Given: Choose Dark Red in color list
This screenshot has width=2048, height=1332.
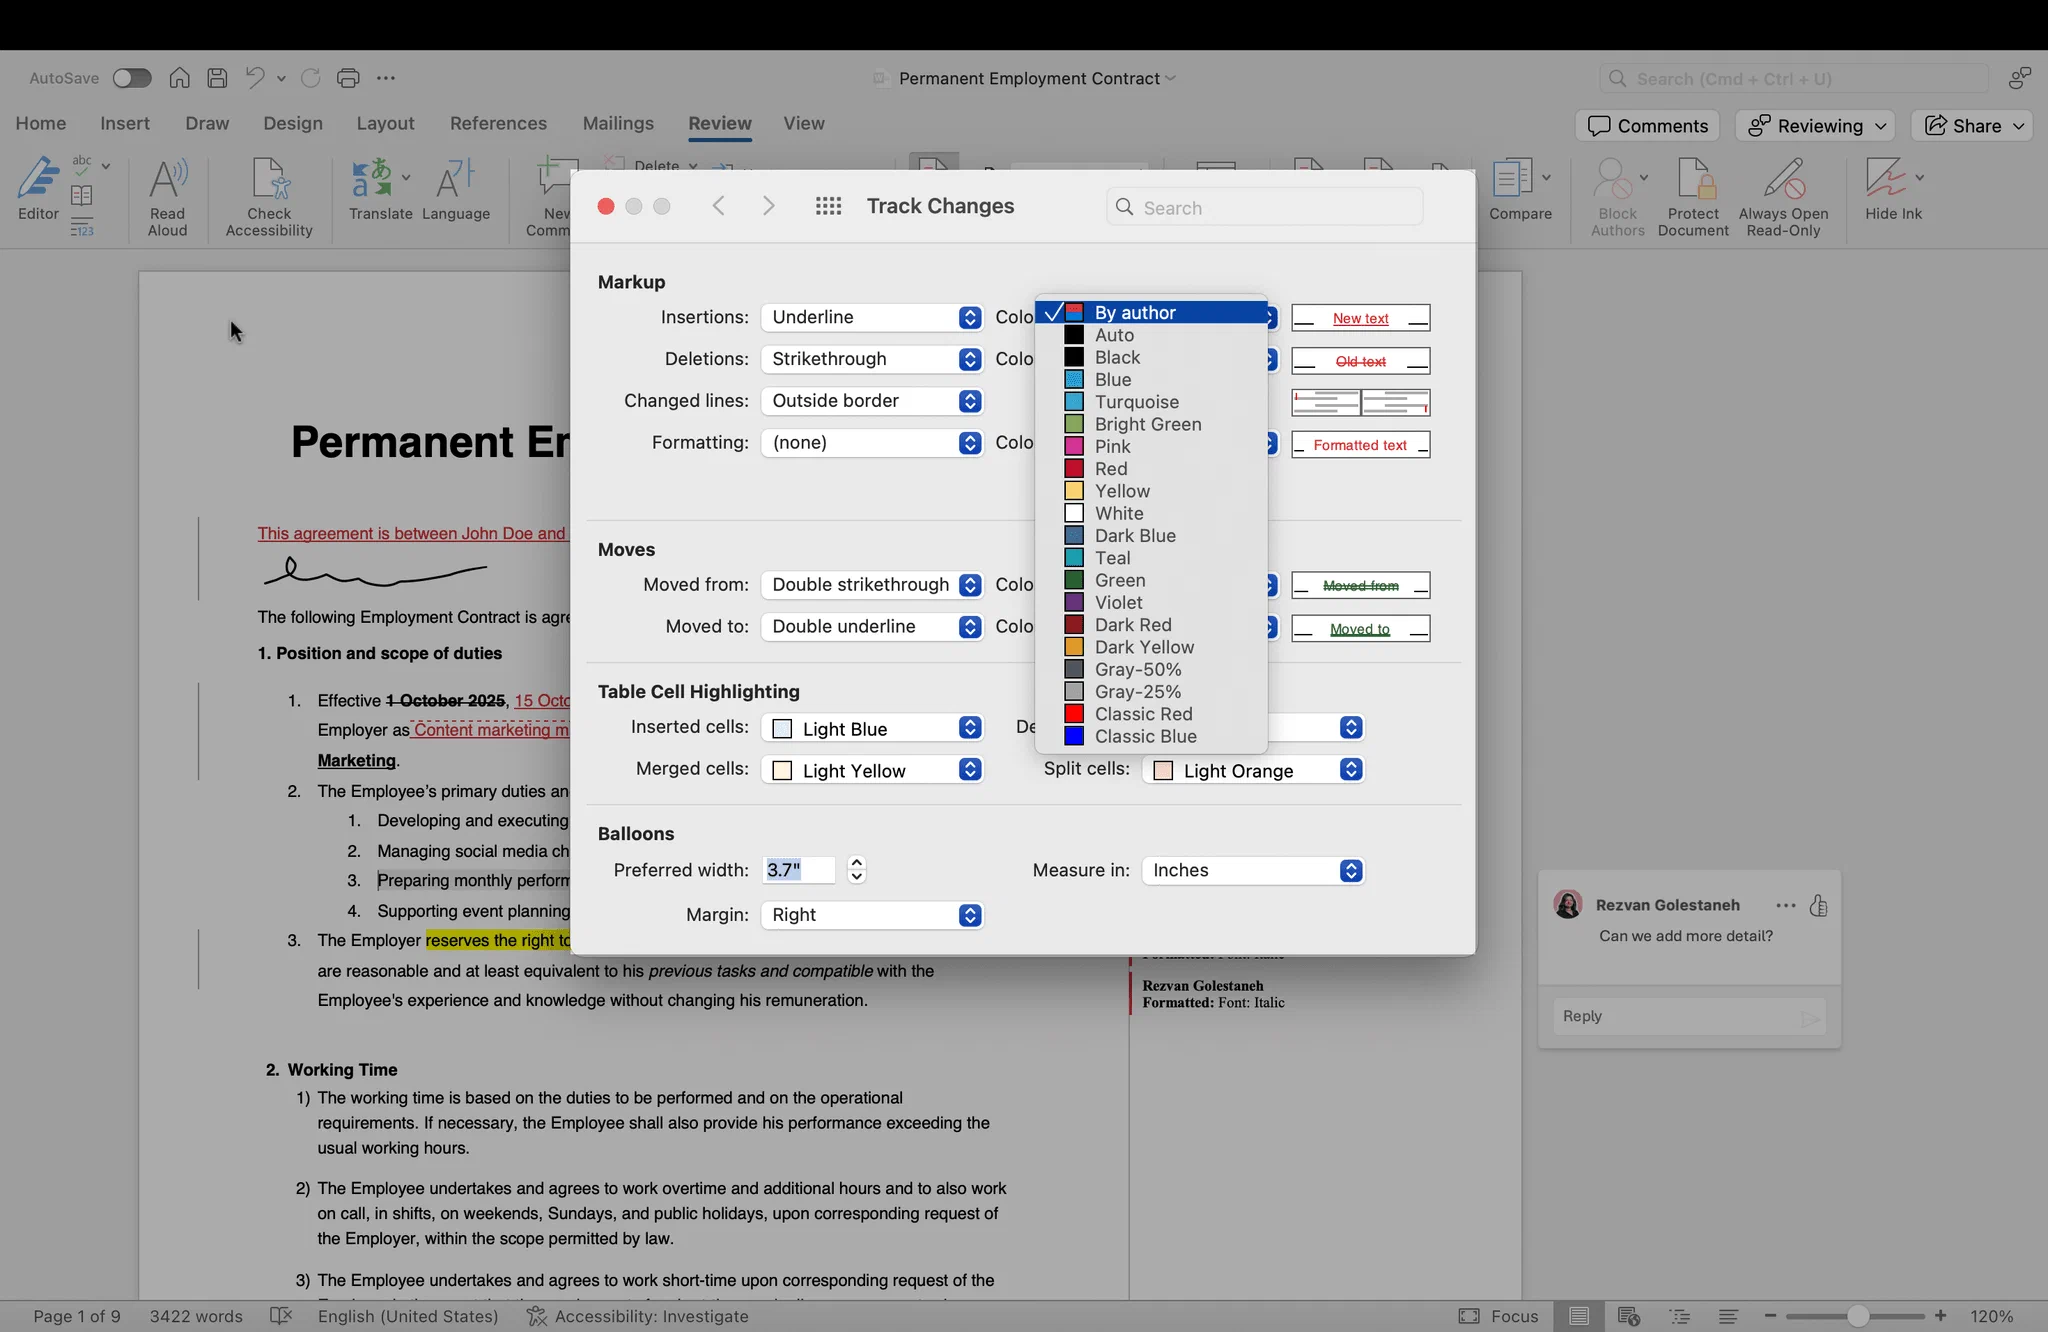Looking at the screenshot, I should (1151, 625).
